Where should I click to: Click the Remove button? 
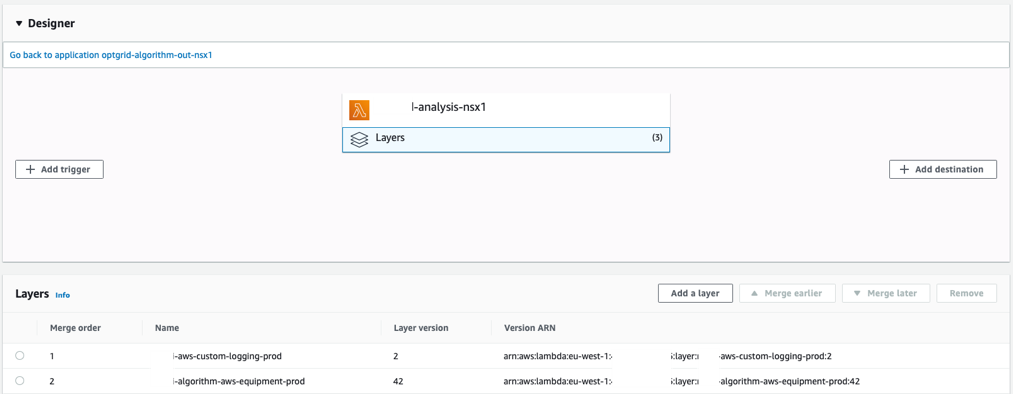[x=966, y=293]
